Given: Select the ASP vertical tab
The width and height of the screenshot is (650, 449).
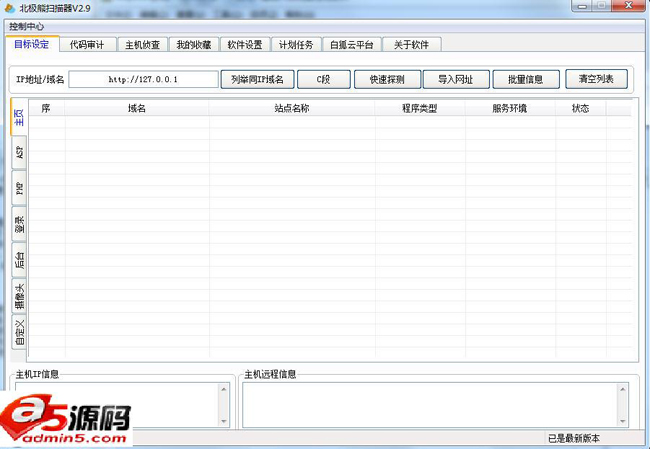Looking at the screenshot, I should point(19,153).
